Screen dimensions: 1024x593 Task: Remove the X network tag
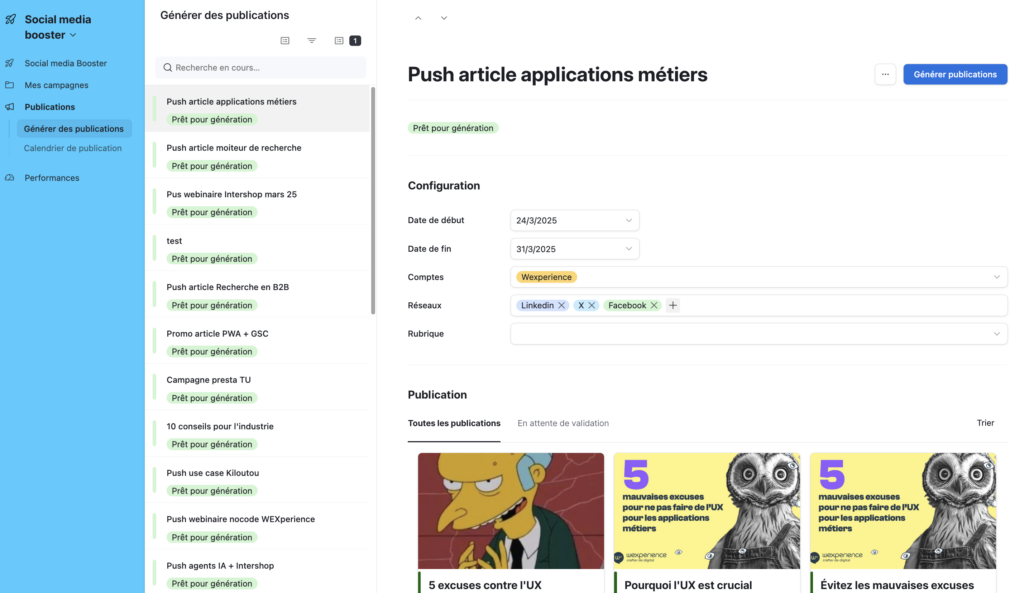pos(592,306)
